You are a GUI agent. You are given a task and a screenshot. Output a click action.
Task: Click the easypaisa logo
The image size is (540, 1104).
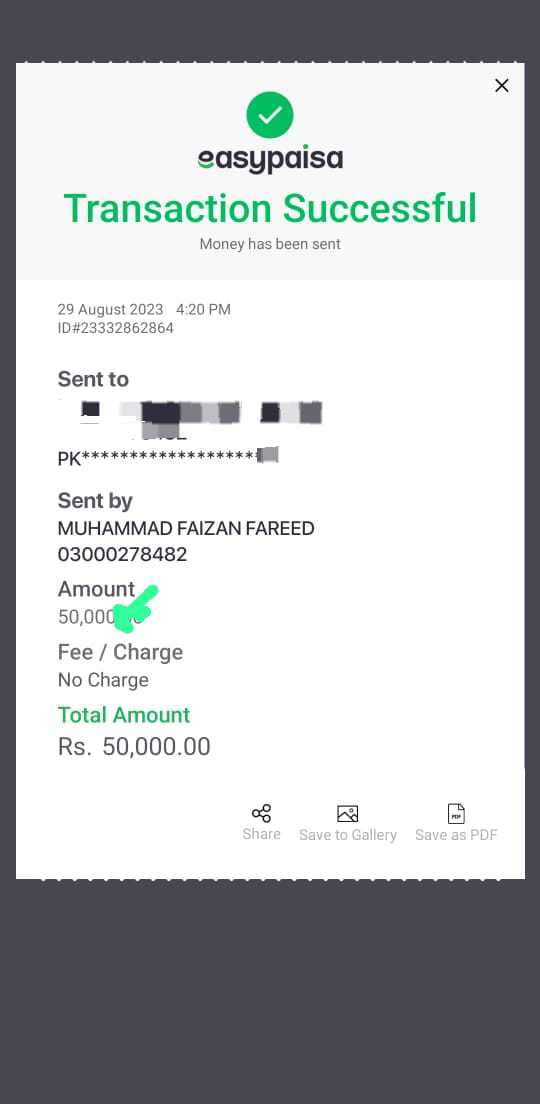[x=270, y=160]
